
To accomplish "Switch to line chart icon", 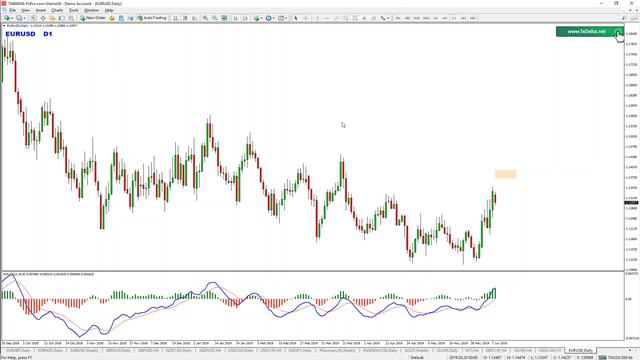I will click(x=194, y=18).
